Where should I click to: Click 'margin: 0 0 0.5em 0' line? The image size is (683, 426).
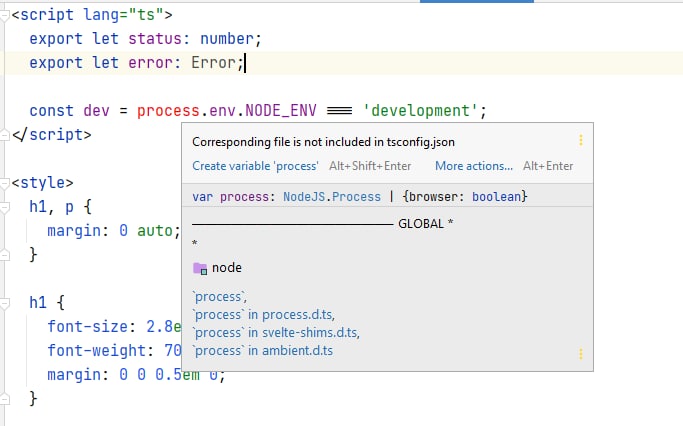click(x=136, y=374)
